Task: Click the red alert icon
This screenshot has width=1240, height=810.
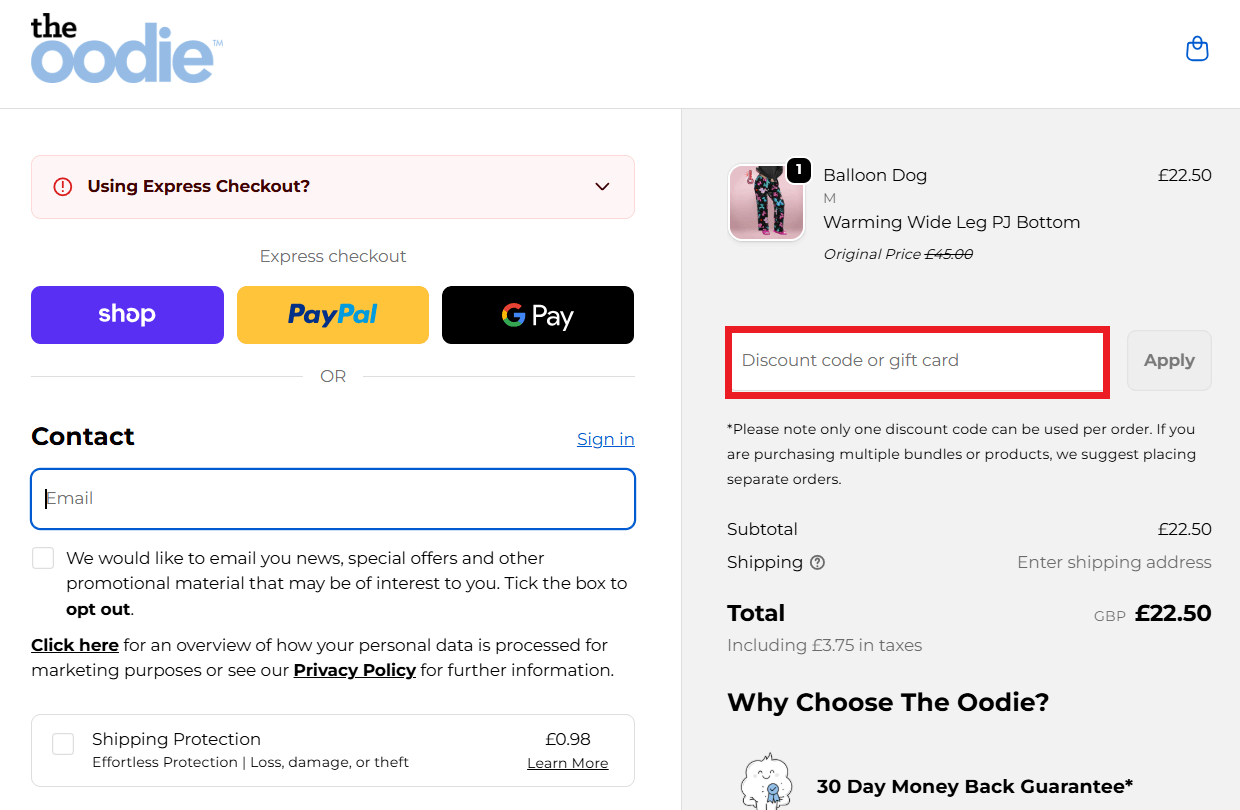Action: click(x=61, y=186)
